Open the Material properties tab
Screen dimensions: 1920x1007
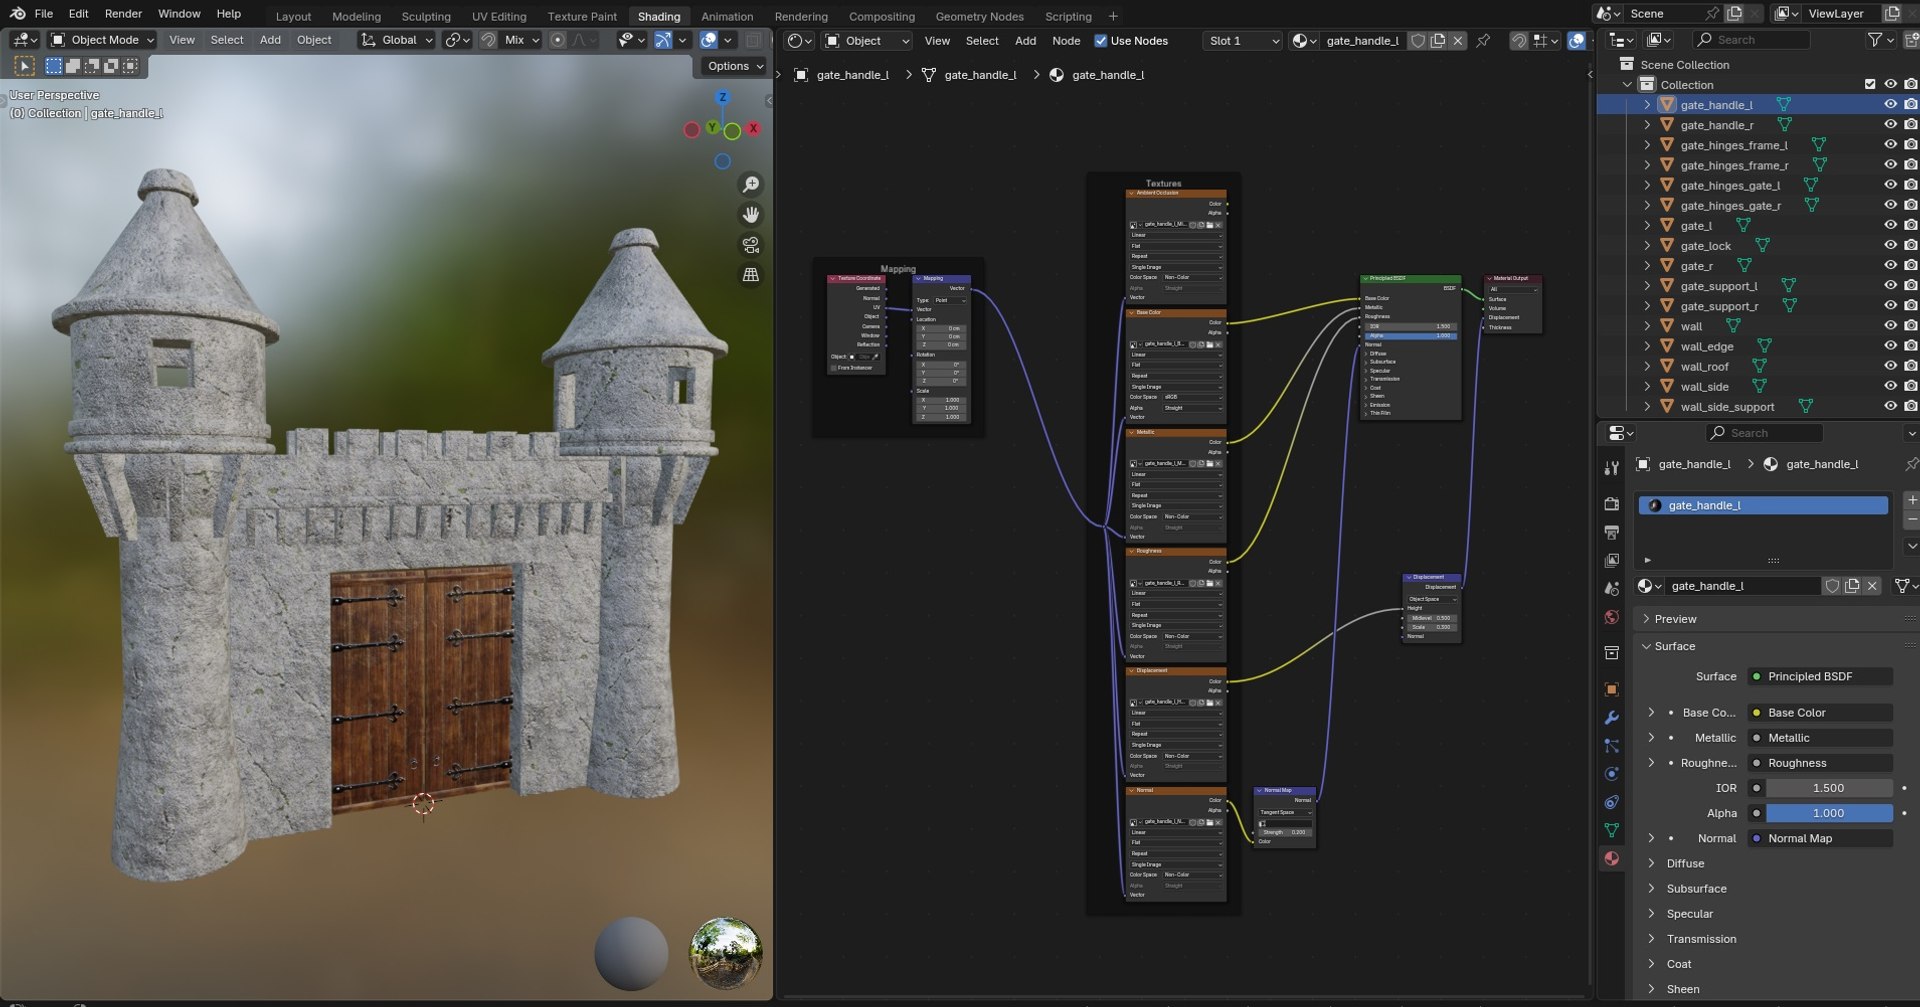coord(1611,858)
